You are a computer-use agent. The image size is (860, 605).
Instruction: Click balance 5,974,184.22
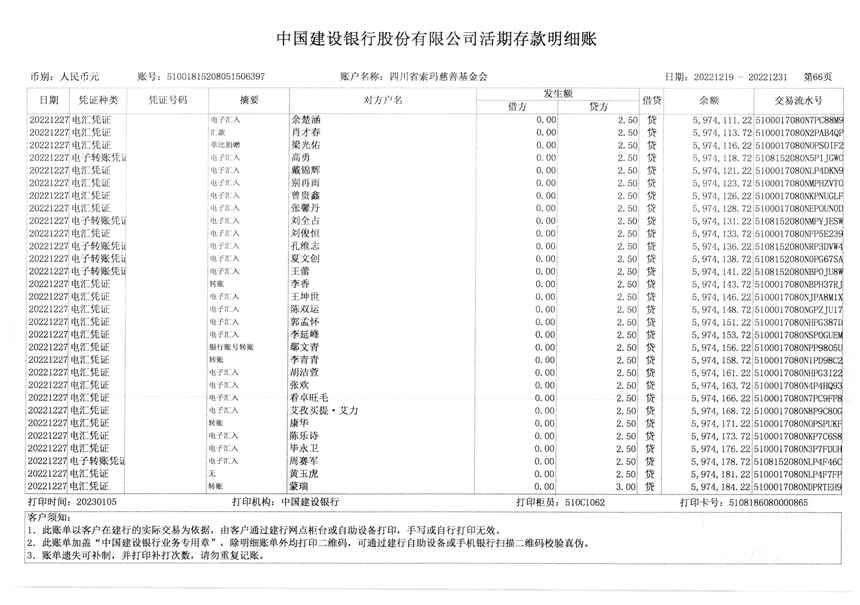tap(720, 486)
